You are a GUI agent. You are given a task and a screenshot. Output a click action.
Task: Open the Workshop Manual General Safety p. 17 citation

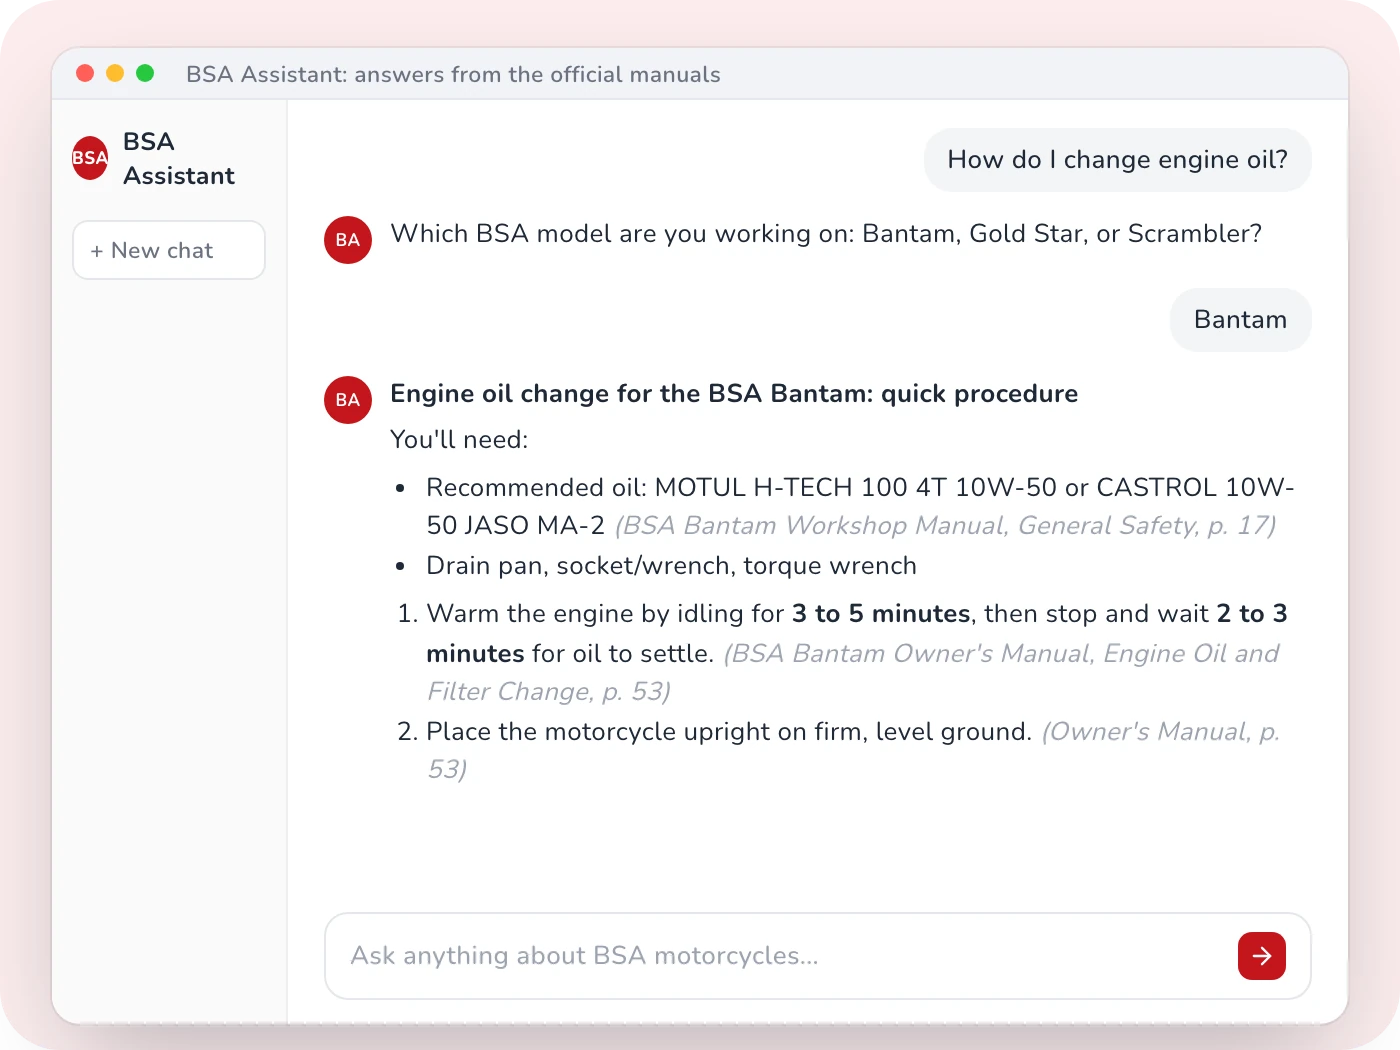pos(945,526)
